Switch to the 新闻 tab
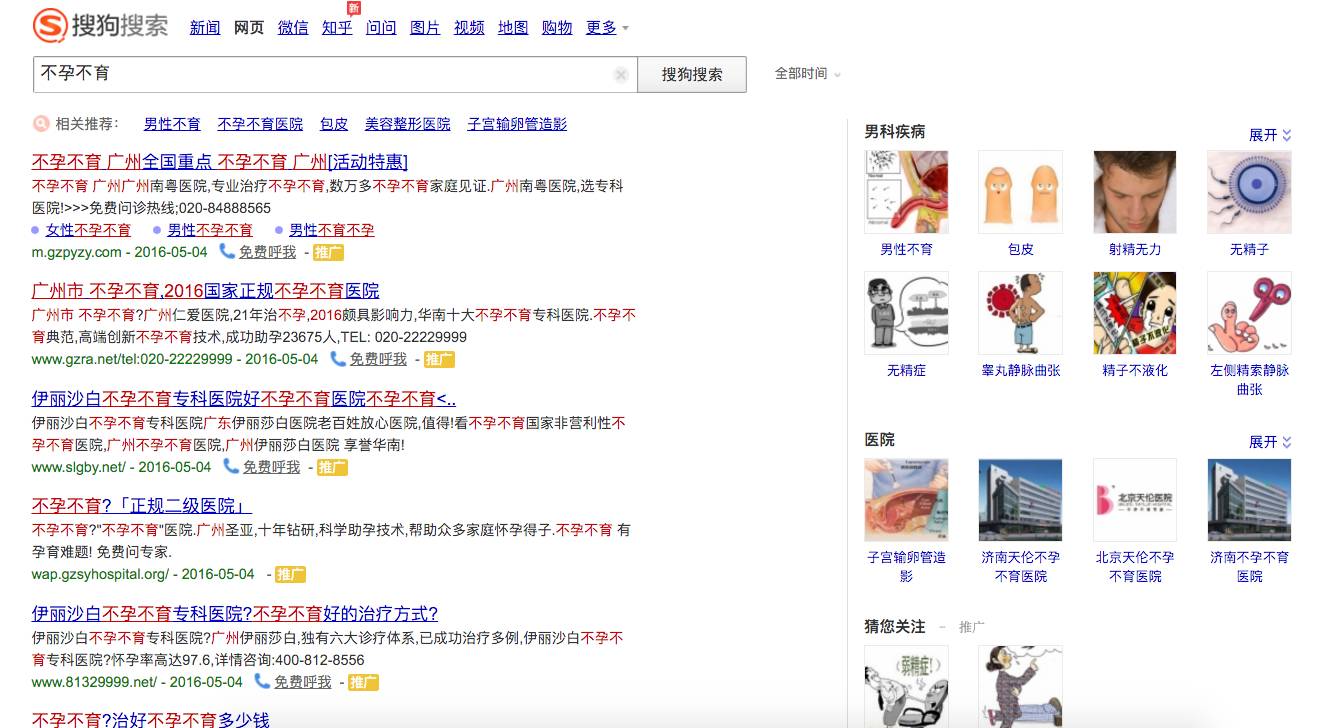The image size is (1317, 728). 205,28
